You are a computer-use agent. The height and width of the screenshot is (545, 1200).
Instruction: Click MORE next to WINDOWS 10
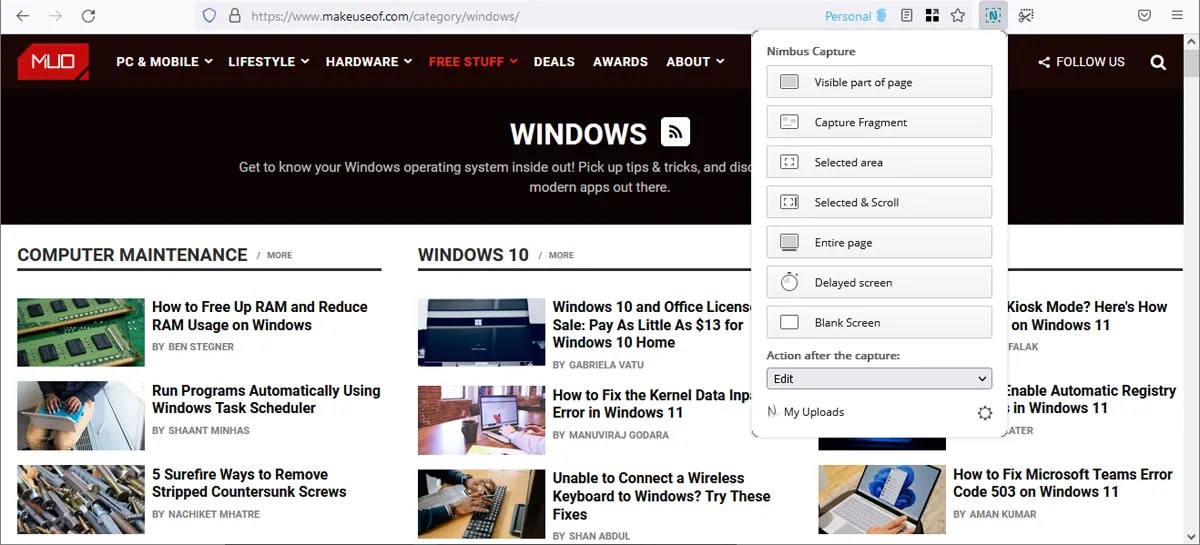[561, 255]
